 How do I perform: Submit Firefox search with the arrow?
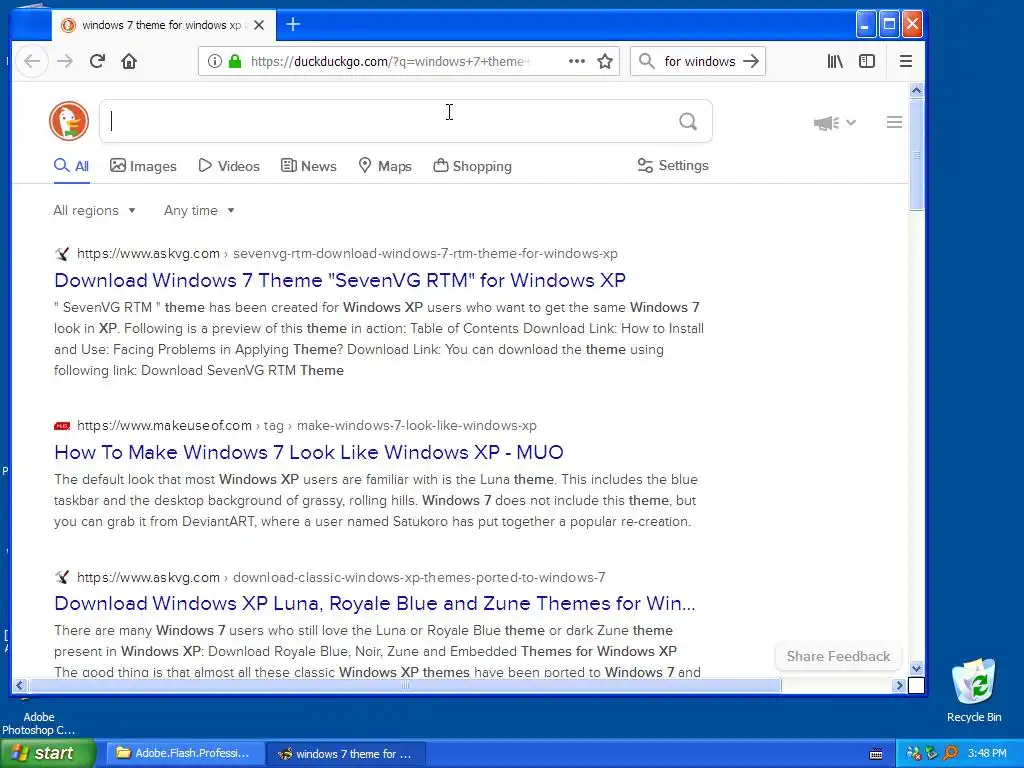coord(751,61)
